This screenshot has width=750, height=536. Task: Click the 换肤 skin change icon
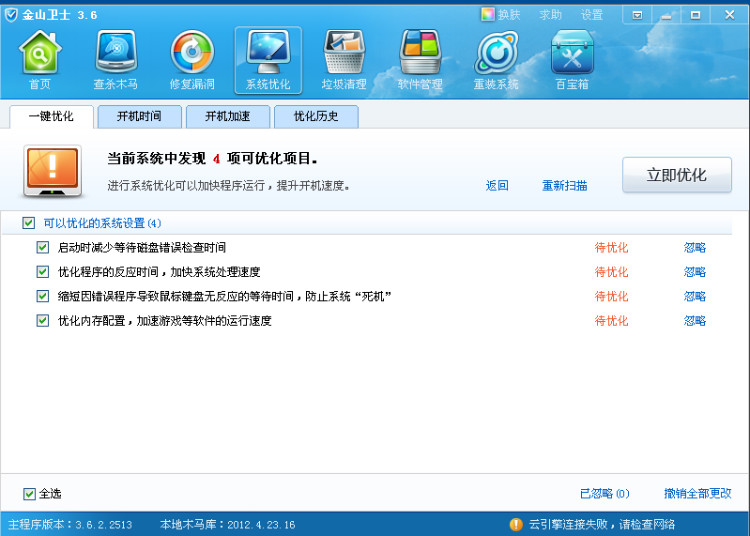(x=487, y=14)
